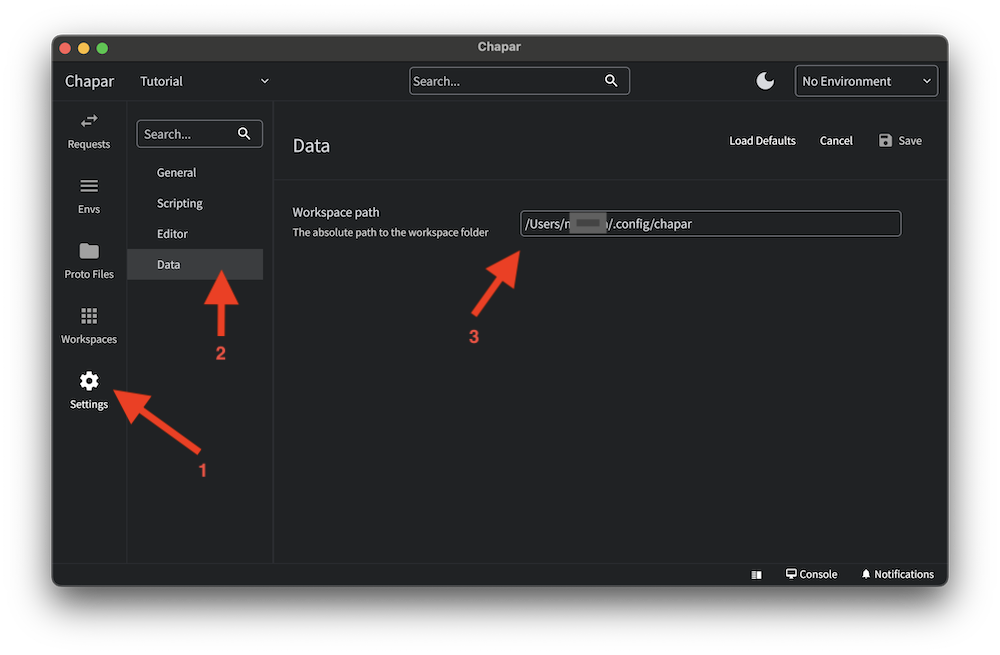The image size is (1000, 655).
Task: Click the magnifier in the settings search field
Action: 244,133
